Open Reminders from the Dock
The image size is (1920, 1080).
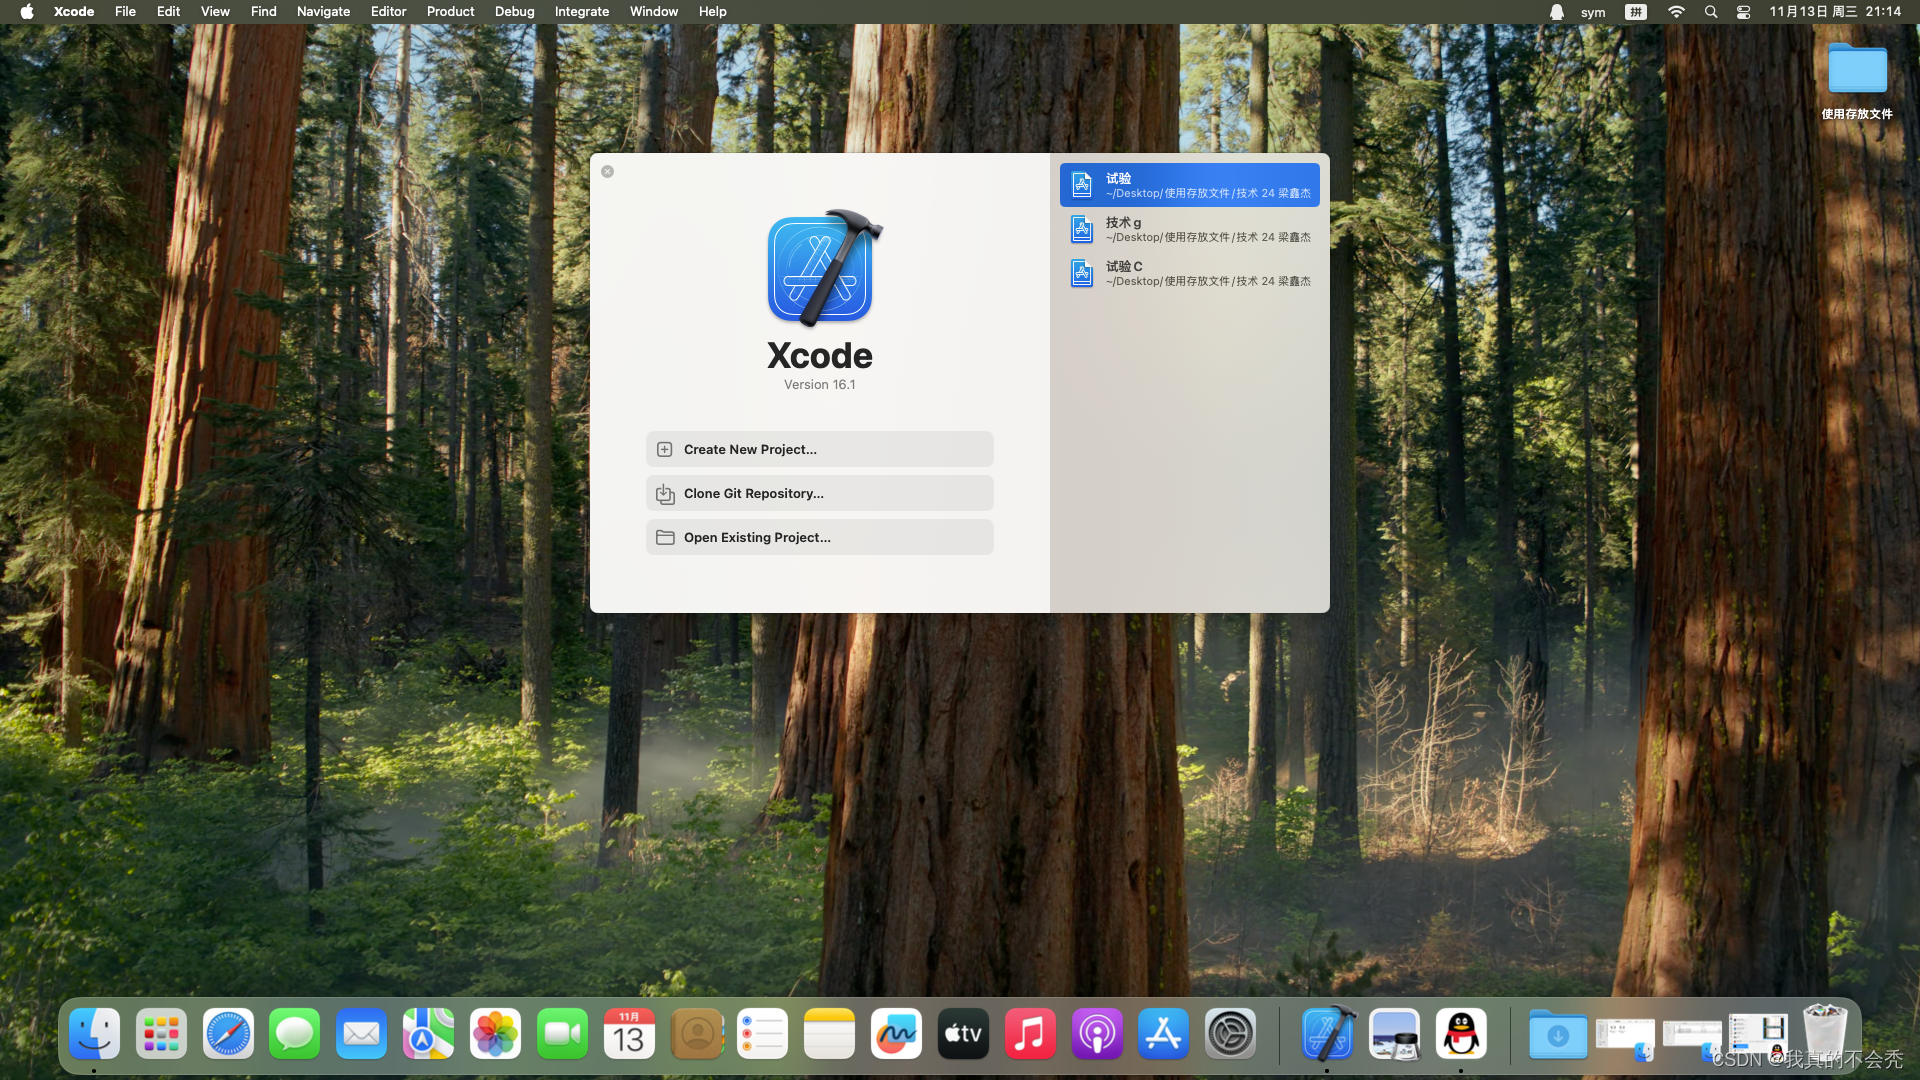pyautogui.click(x=762, y=1034)
